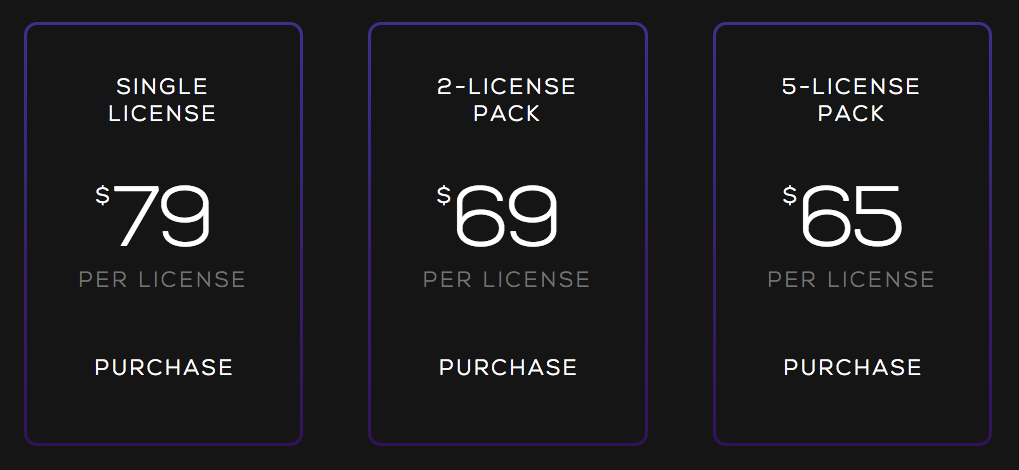The height and width of the screenshot is (470, 1019).
Task: Click the 69 price number
Action: point(506,216)
